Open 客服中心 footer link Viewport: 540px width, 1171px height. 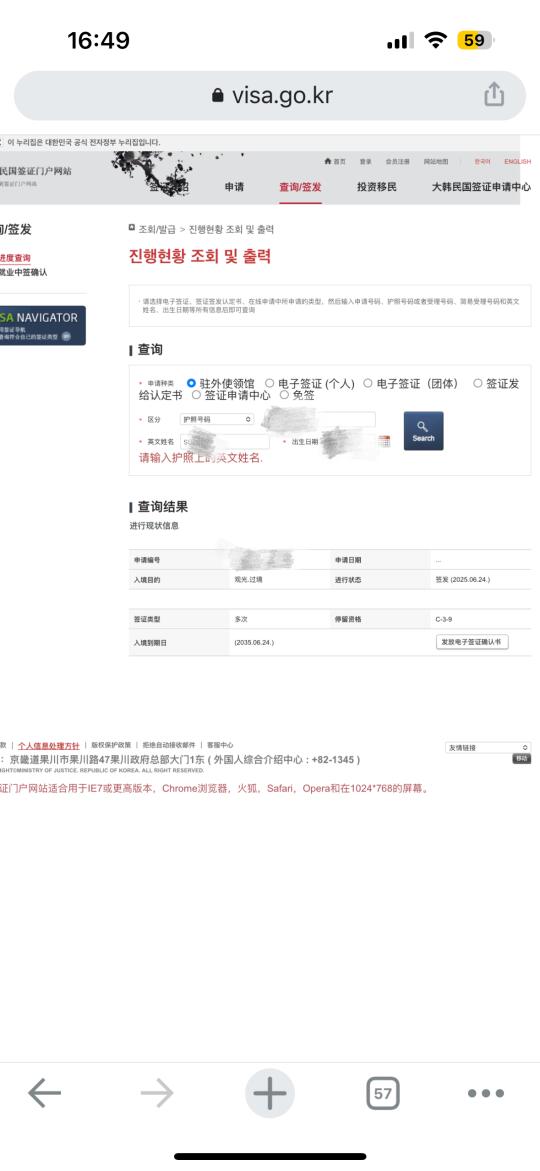[220, 745]
